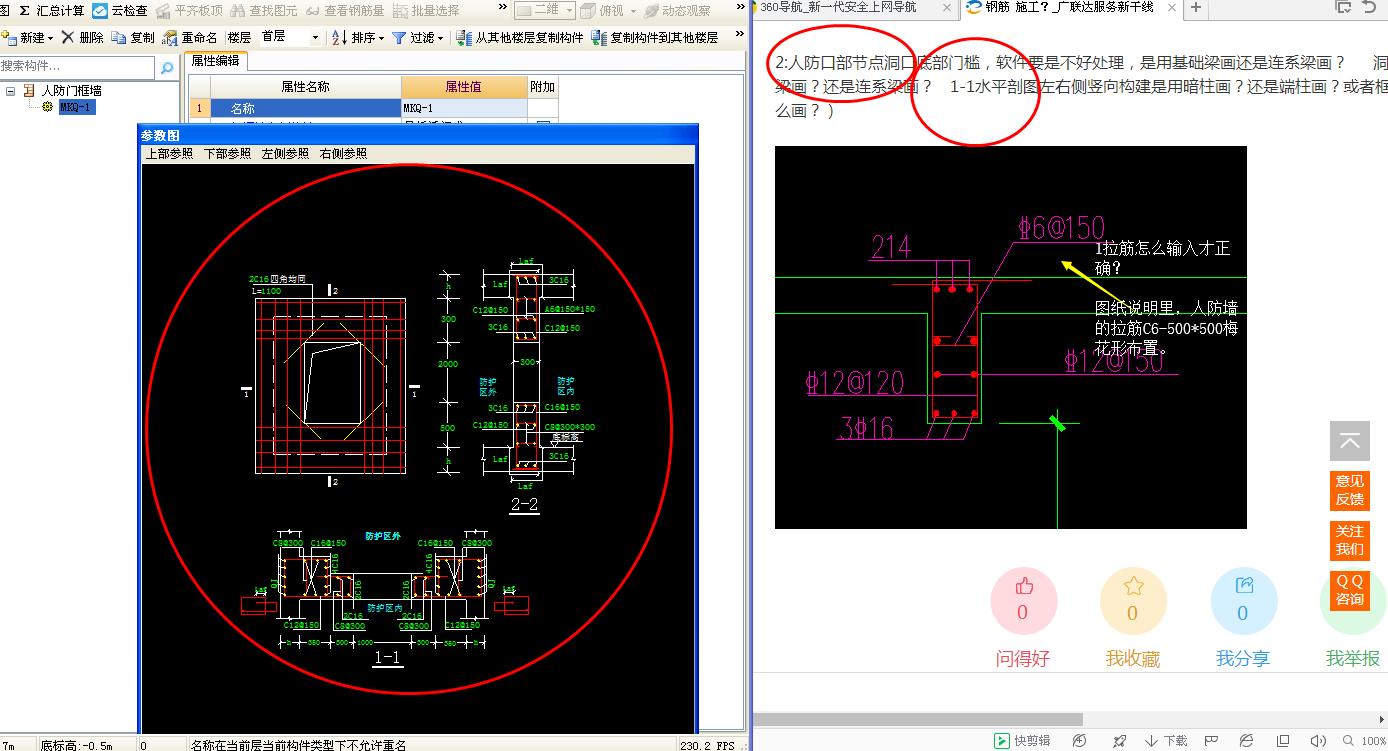1388x751 pixels.
Task: Open 查找图元 find element tool
Action: (x=263, y=10)
